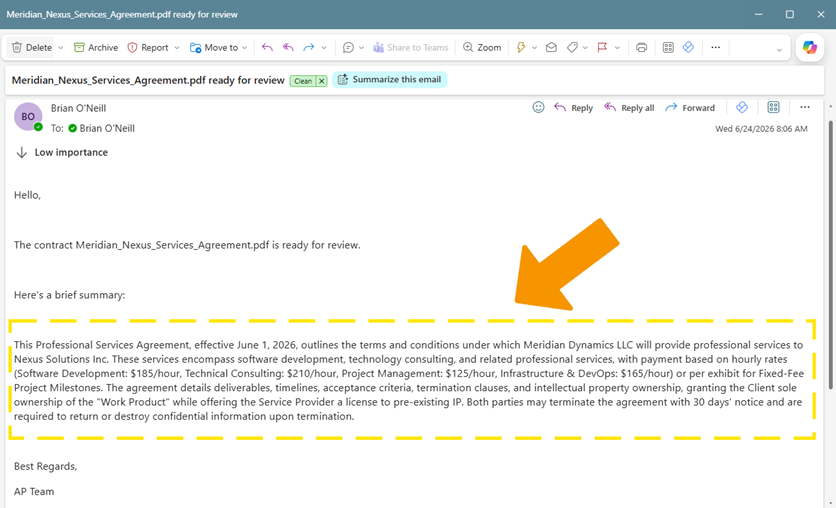Click the Categorize tag icon
This screenshot has height=508, width=836.
[572, 47]
